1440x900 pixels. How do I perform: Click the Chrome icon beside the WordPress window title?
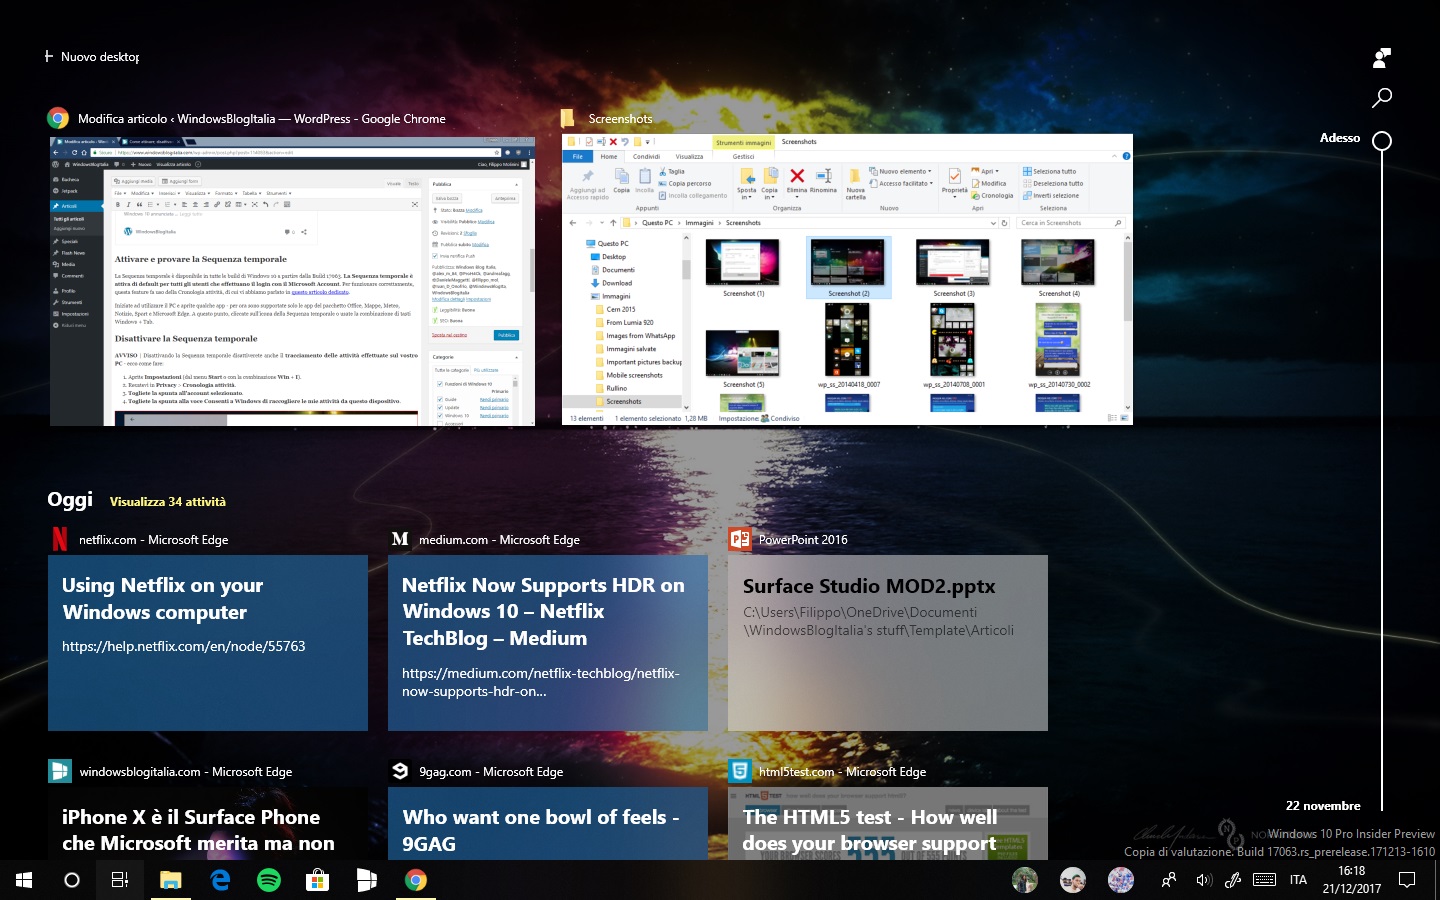click(59, 119)
